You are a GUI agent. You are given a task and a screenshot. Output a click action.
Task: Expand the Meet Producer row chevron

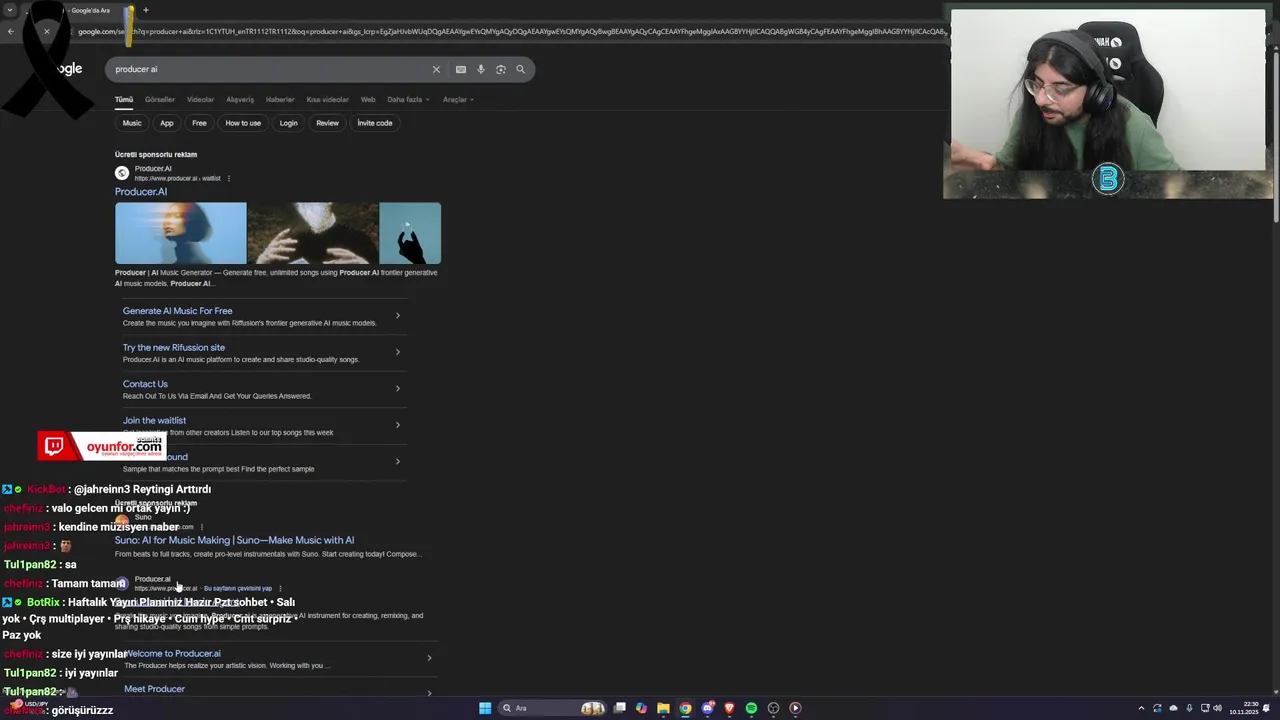tap(429, 692)
